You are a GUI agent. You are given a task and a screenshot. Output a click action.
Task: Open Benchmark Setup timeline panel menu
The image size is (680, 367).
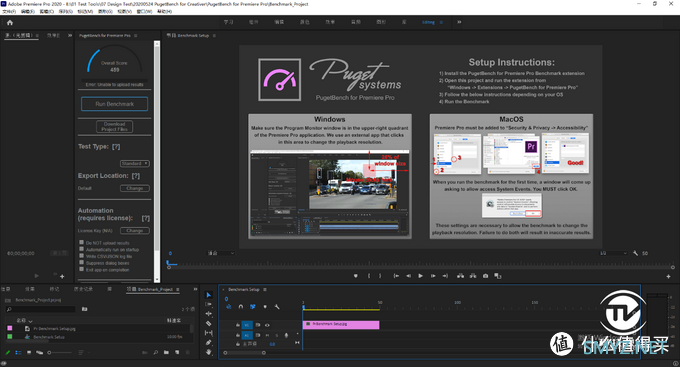(265, 290)
